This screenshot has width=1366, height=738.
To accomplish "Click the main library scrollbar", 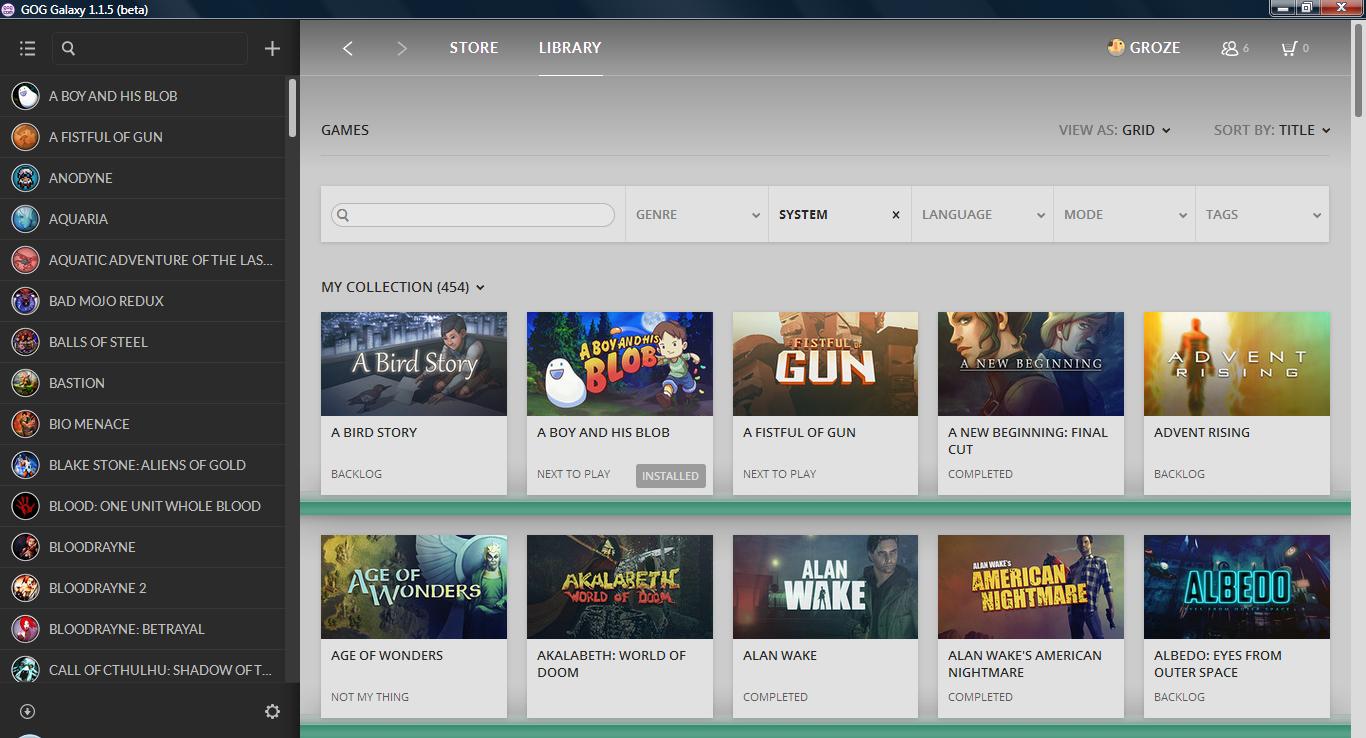I will point(1359,70).
